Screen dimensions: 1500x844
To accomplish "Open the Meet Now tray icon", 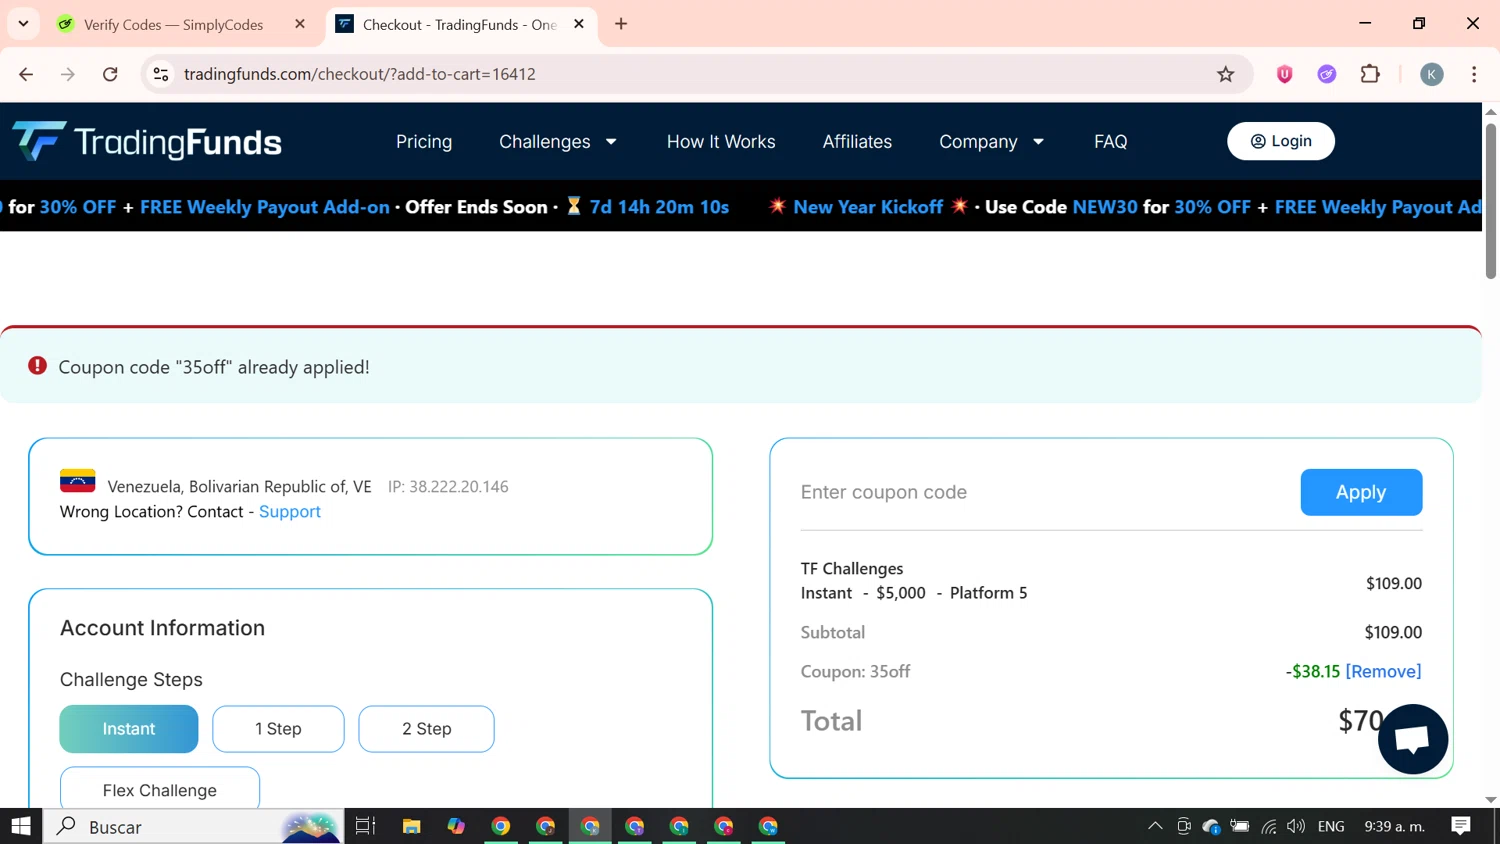I will 1184,826.
